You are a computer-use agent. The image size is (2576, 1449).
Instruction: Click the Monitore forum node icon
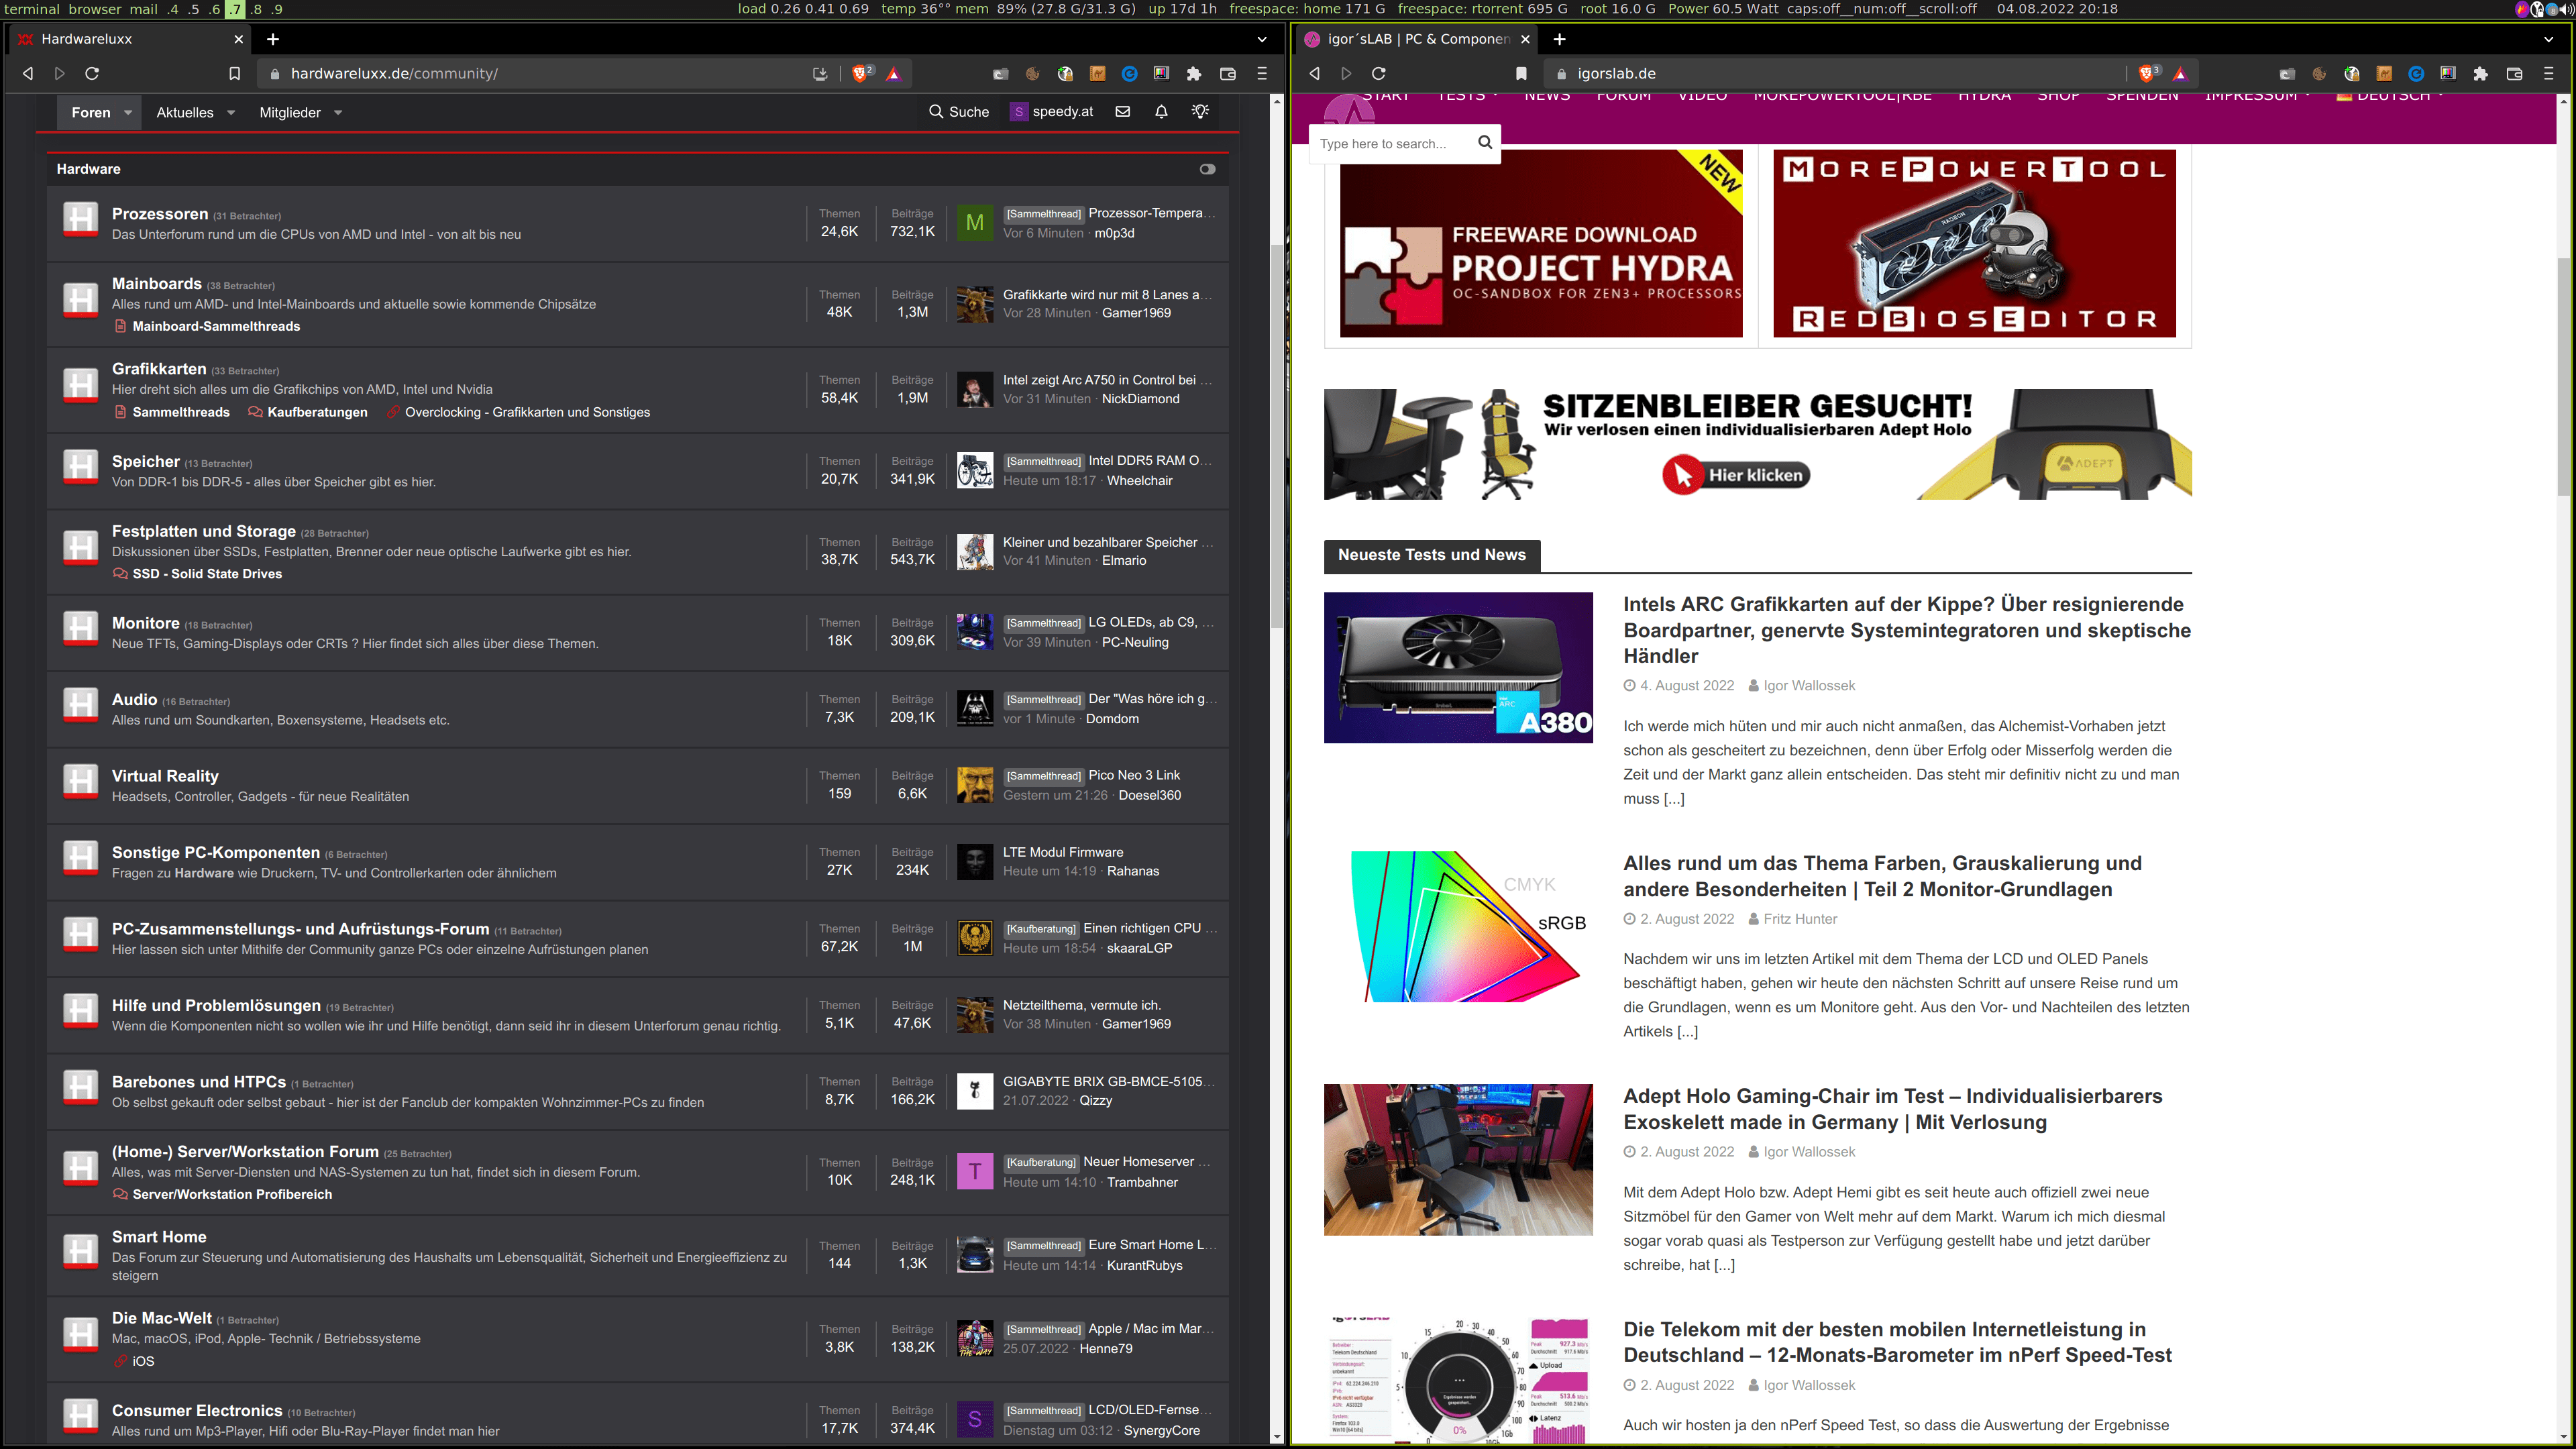point(80,629)
